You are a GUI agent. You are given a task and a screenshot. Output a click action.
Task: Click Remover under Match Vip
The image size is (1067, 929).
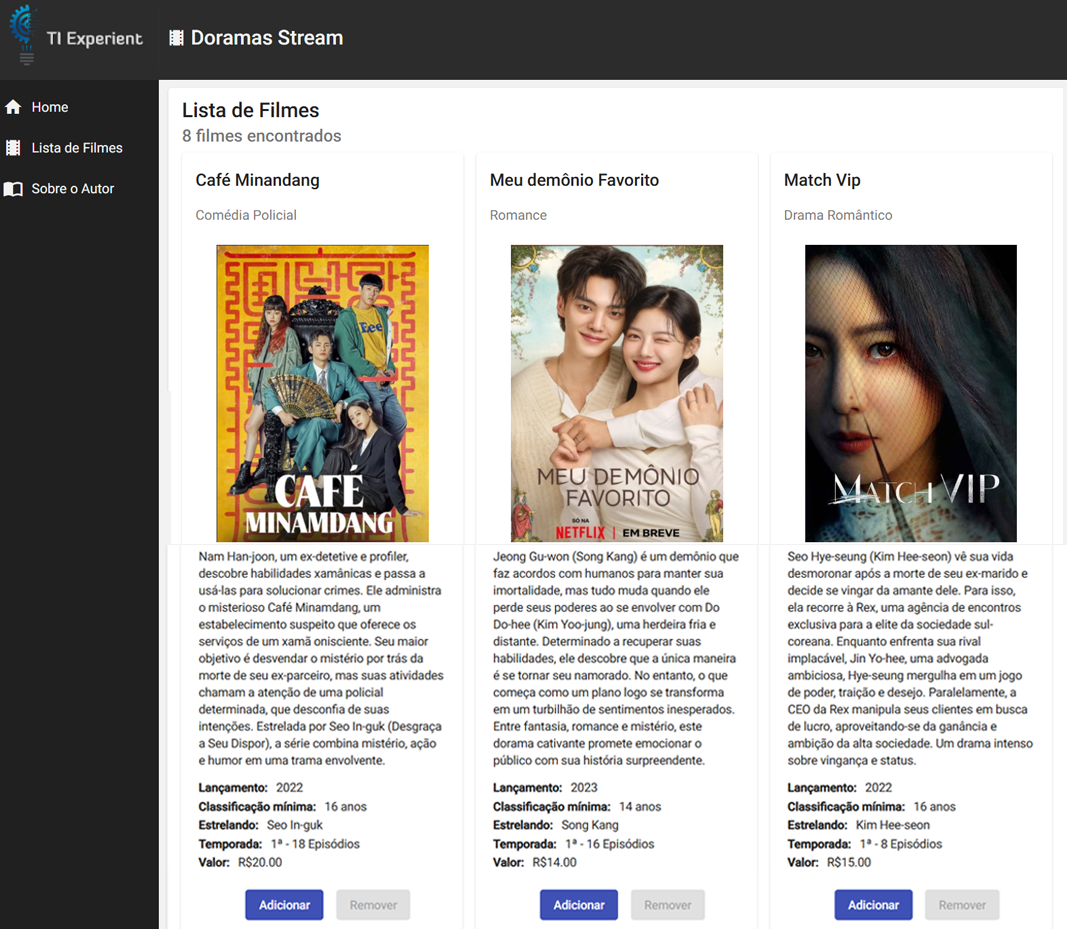click(x=962, y=904)
